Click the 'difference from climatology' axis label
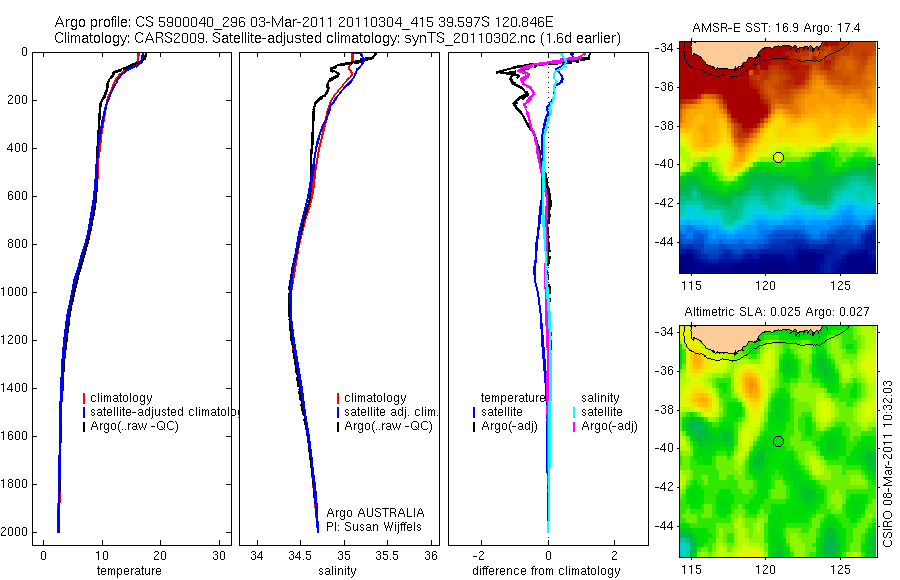 point(546,571)
